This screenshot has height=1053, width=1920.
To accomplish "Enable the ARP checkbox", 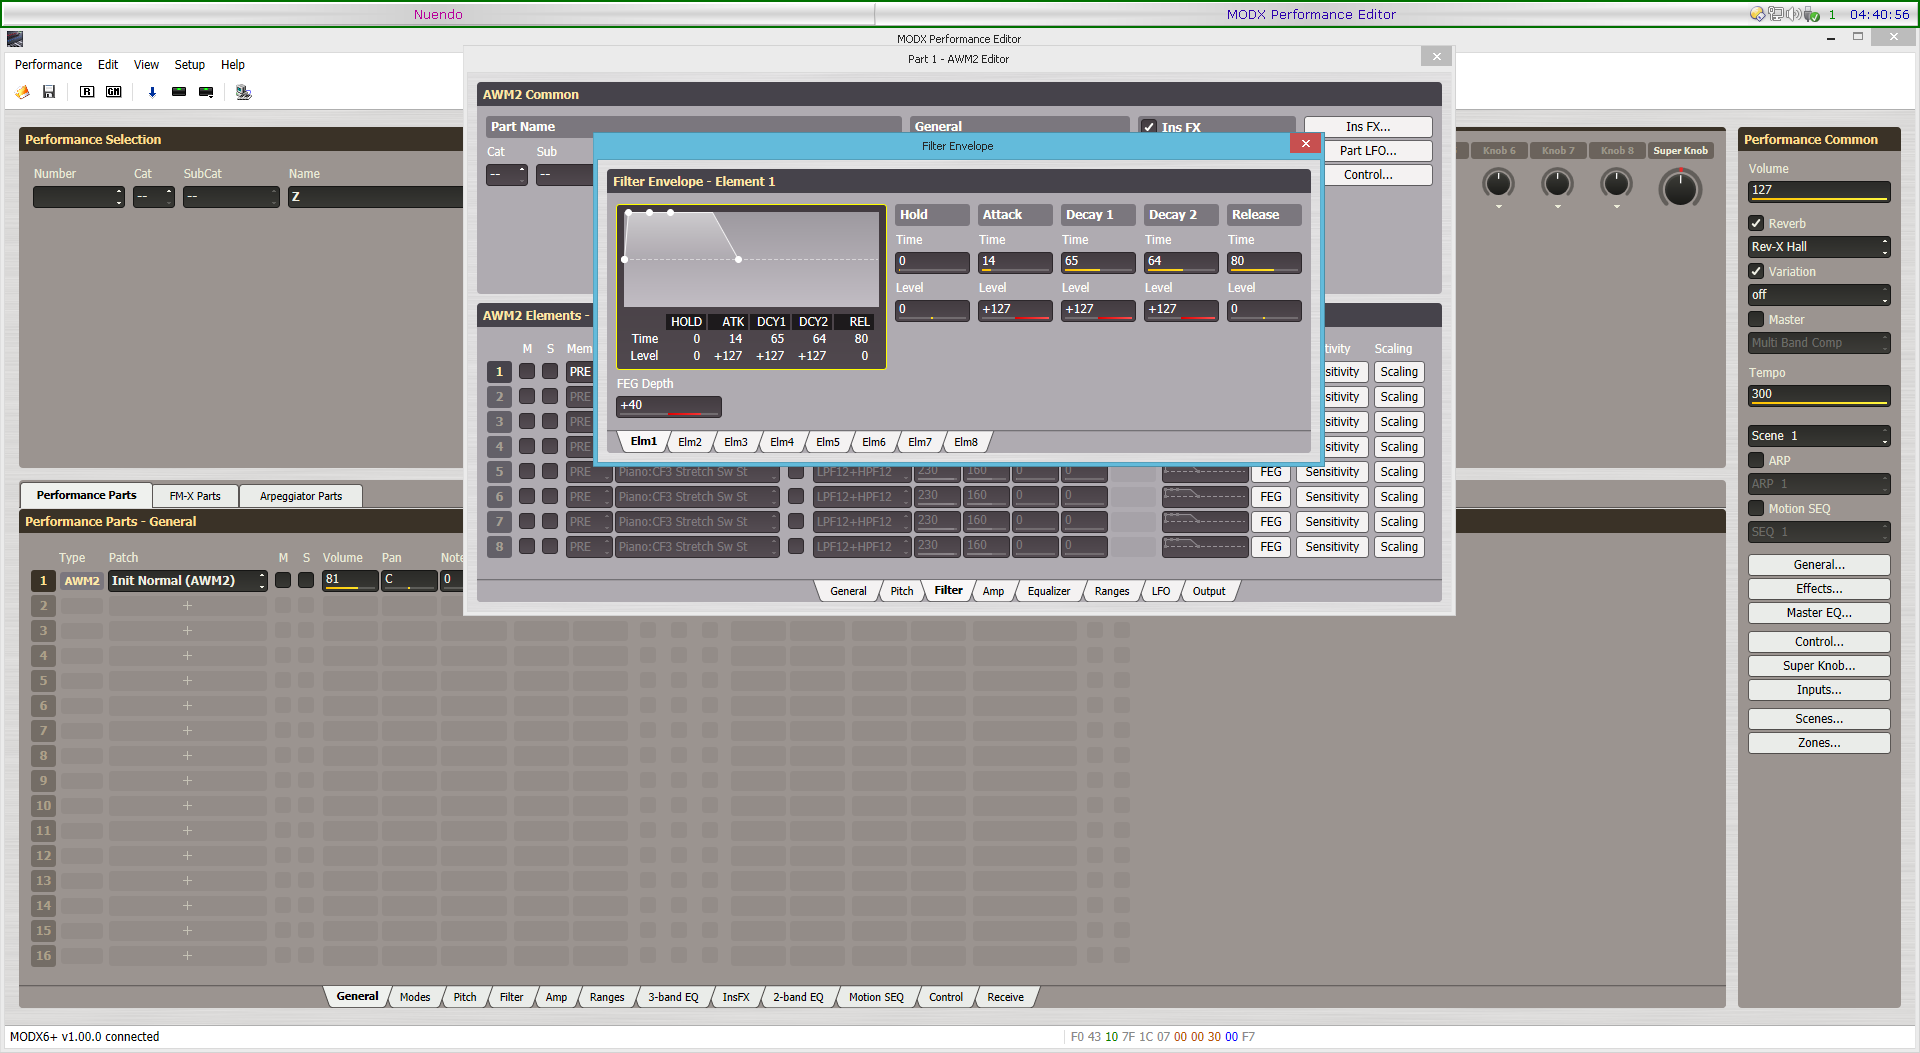I will [x=1756, y=460].
